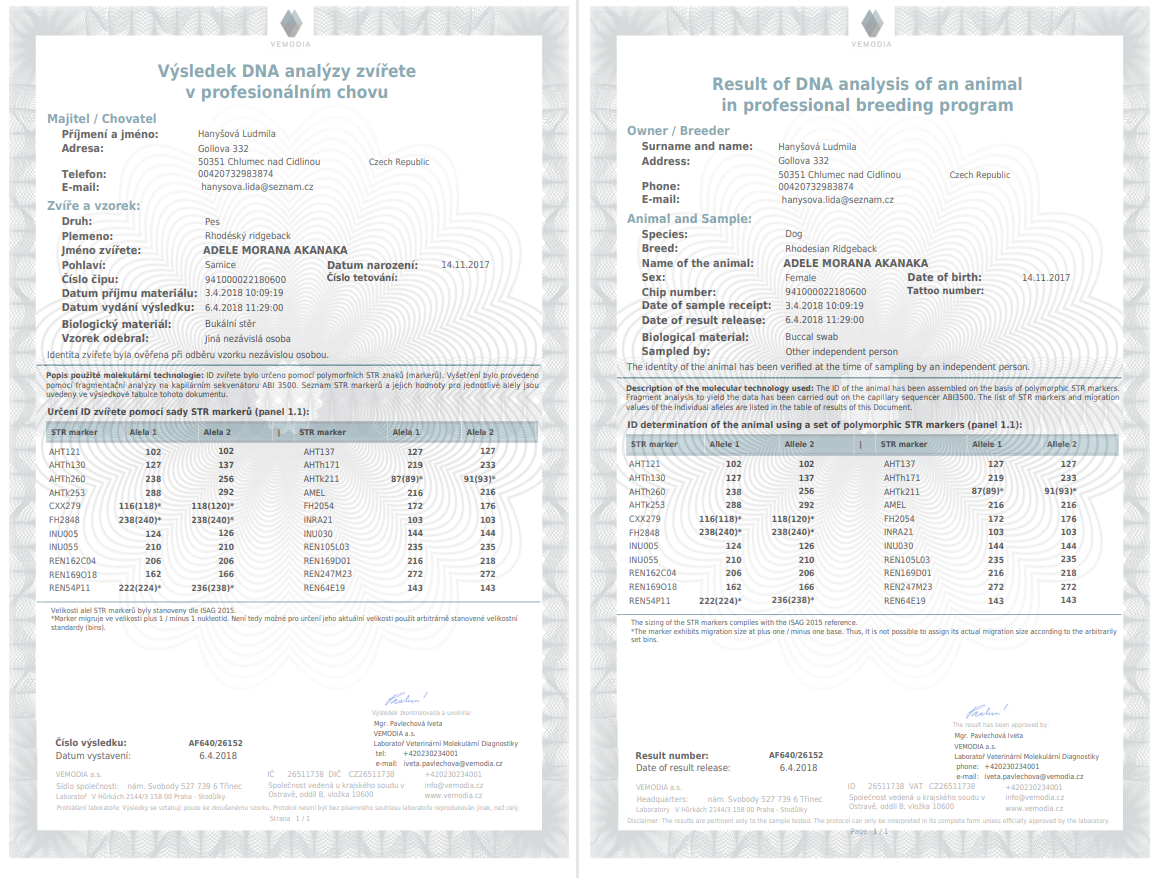This screenshot has height=878, width=1156.
Task: Click 'Strana 1 / 1' page number
Action: (x=290, y=819)
